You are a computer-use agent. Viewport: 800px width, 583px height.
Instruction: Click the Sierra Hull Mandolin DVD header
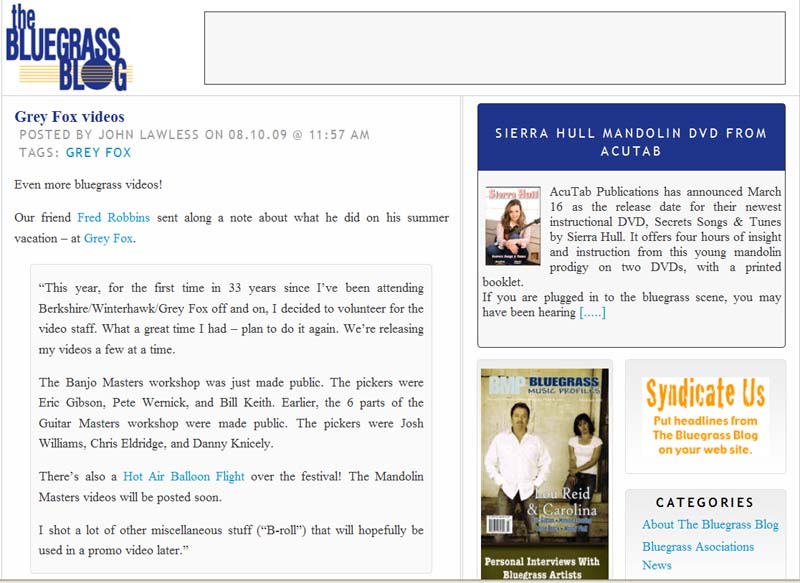[631, 142]
